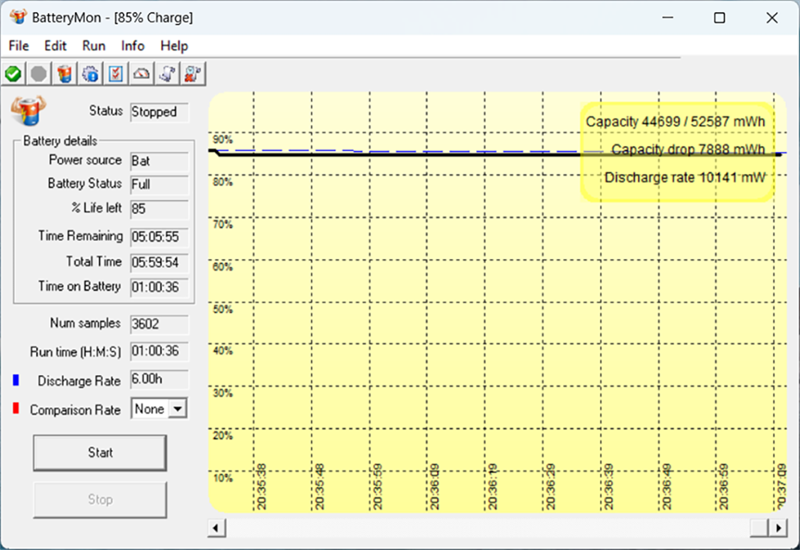Screen dimensions: 800x550
Task: Click the disabled Stop button
Action: [x=100, y=499]
